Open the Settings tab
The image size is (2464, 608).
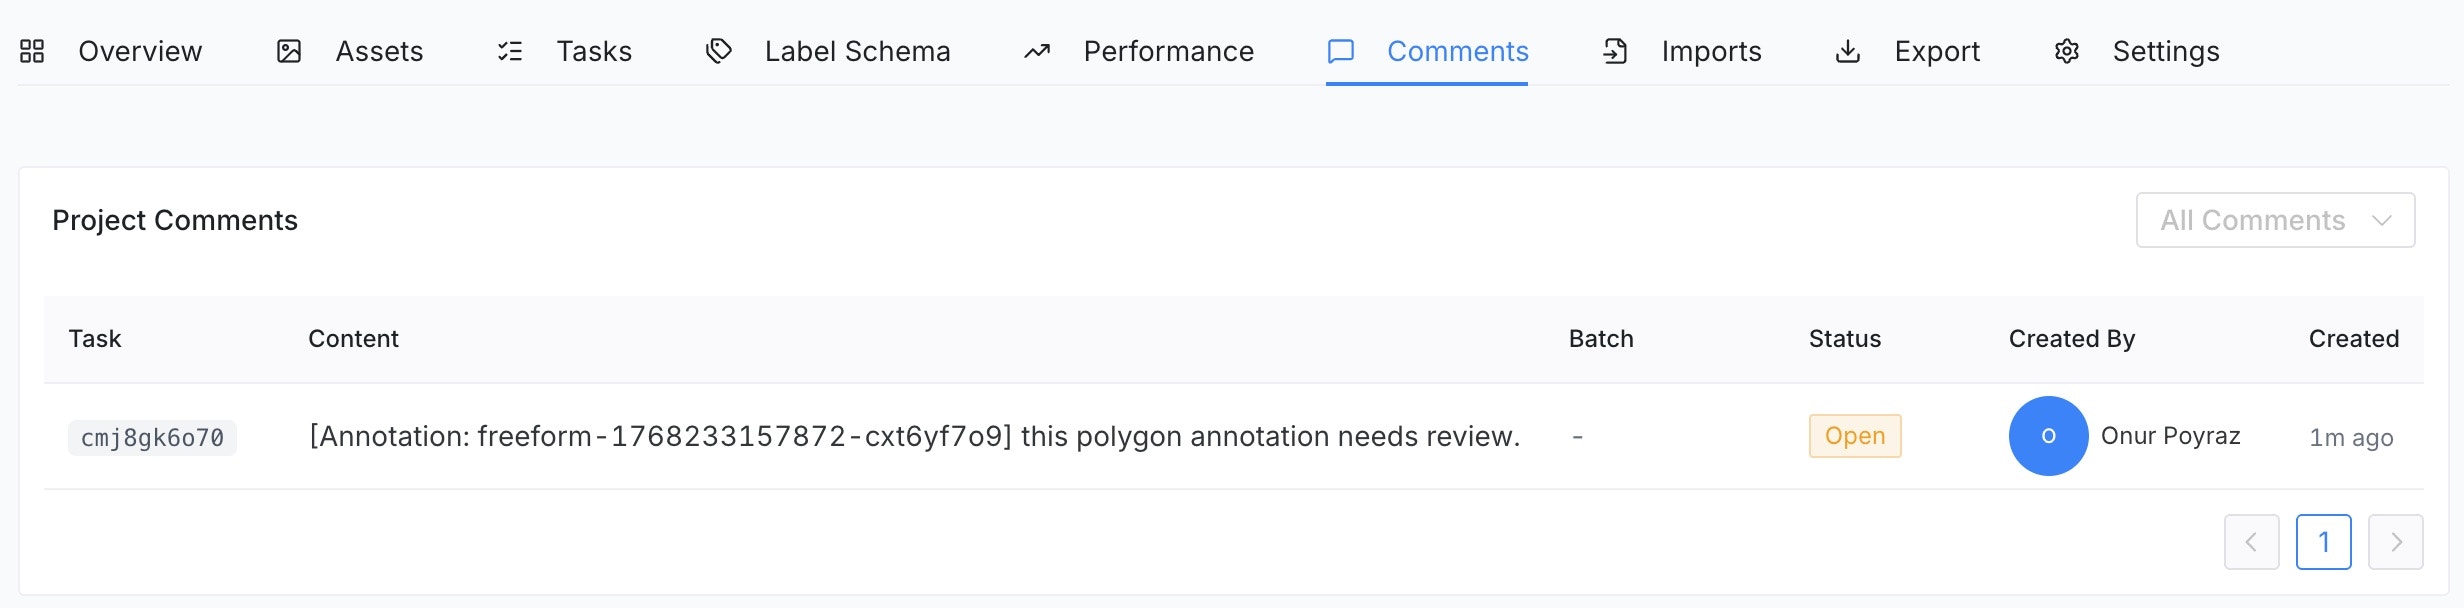click(2166, 51)
